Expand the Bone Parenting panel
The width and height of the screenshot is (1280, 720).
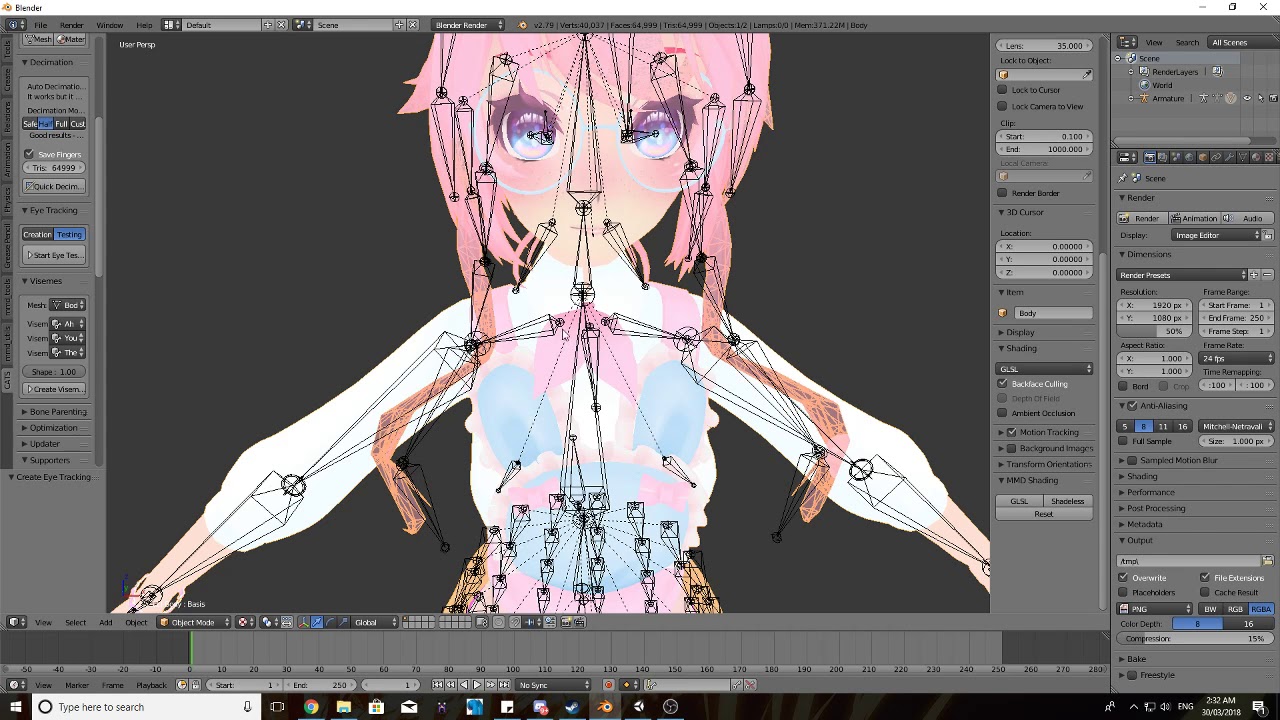56,412
